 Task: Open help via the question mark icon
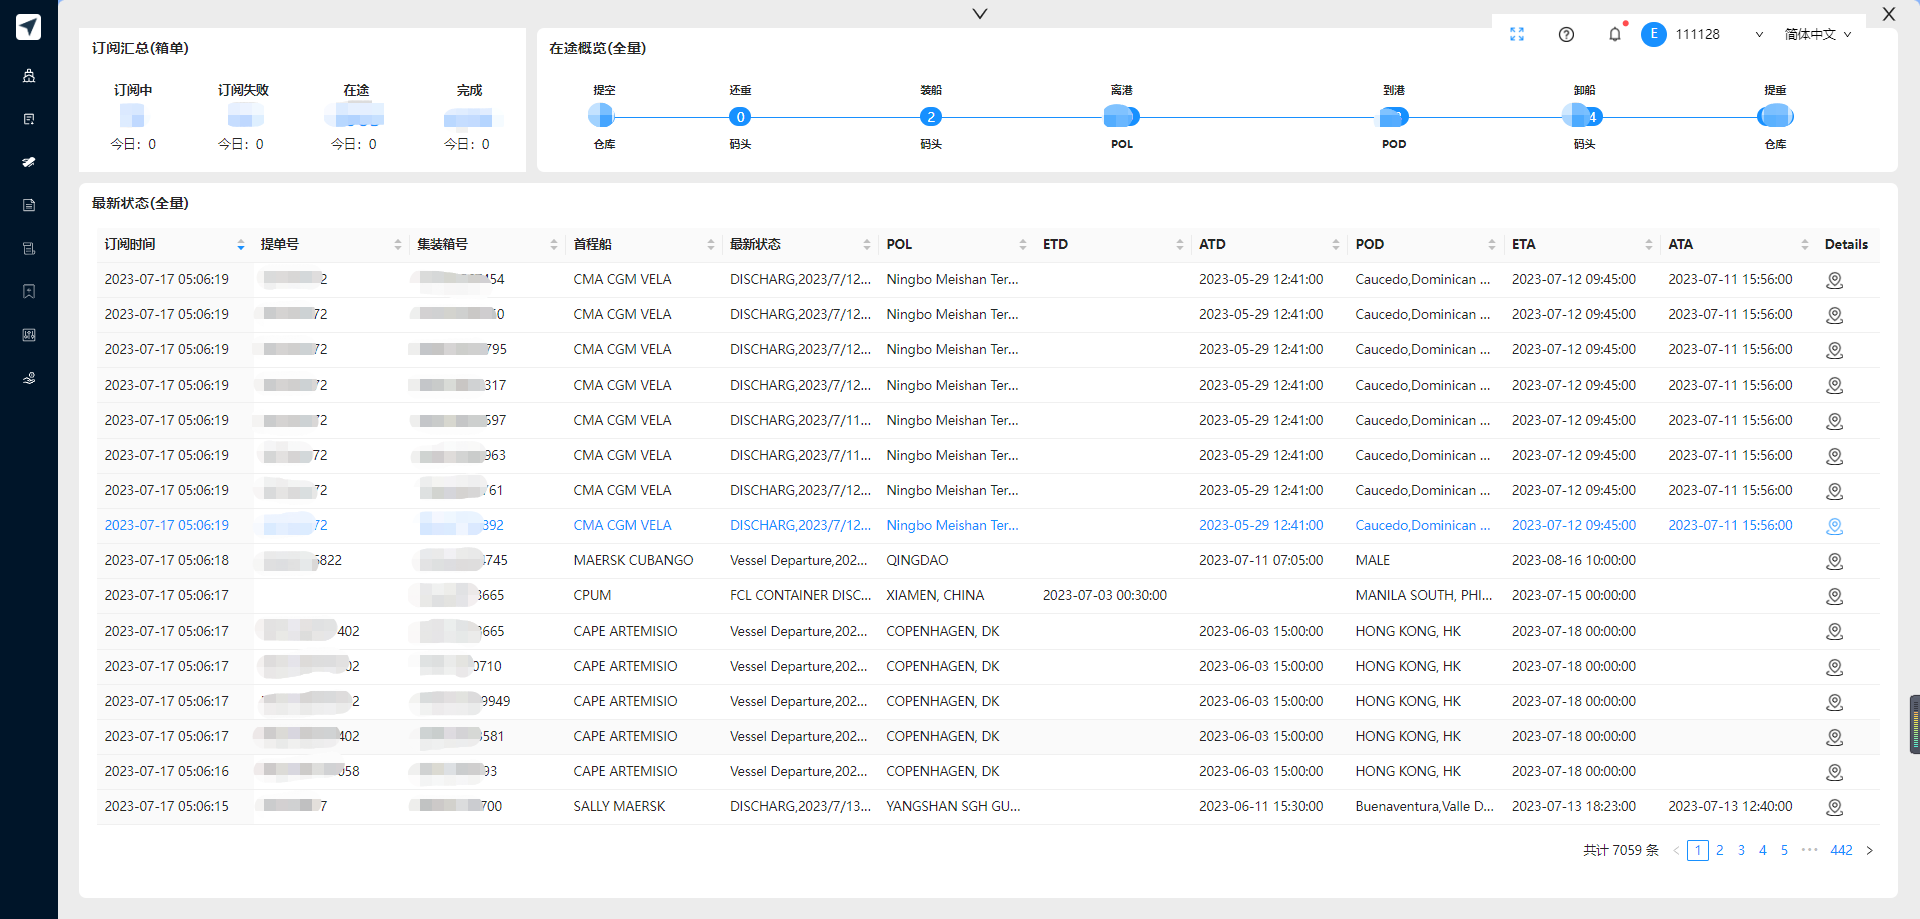click(1567, 34)
